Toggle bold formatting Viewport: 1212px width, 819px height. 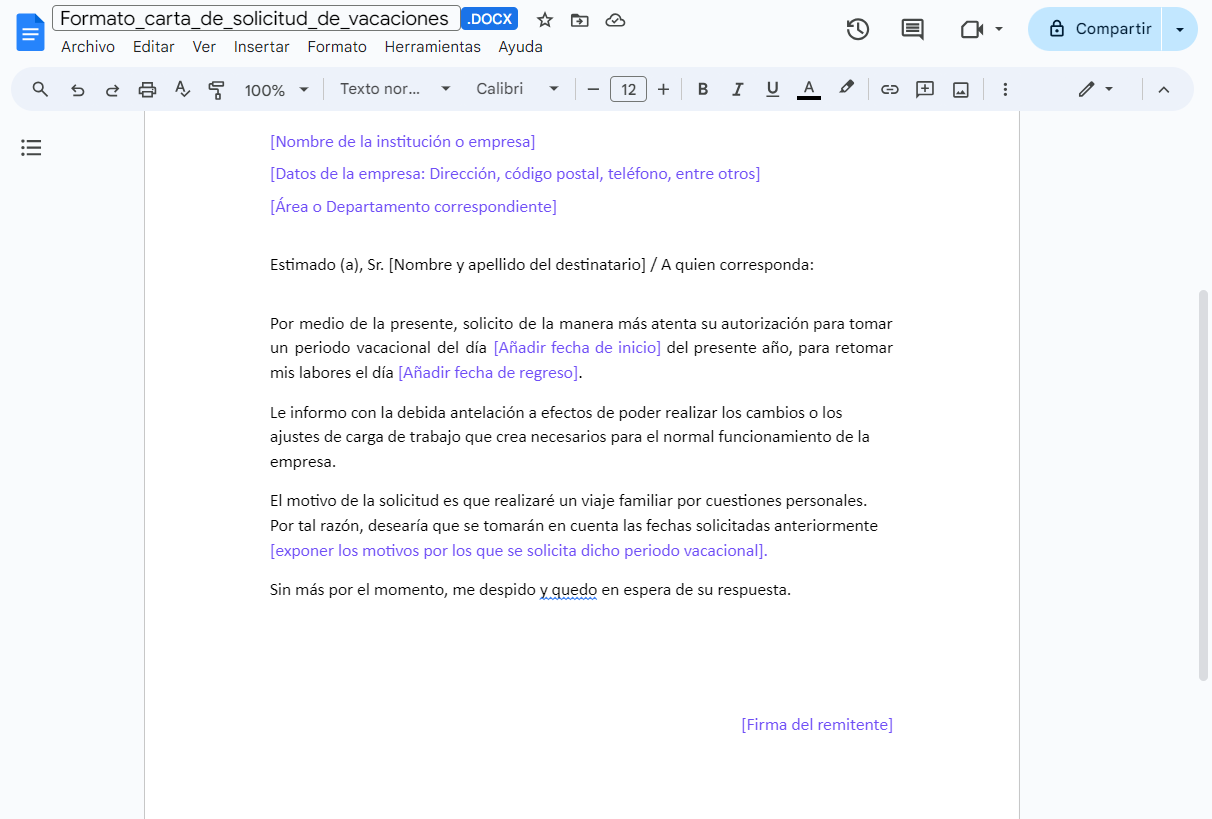(703, 89)
